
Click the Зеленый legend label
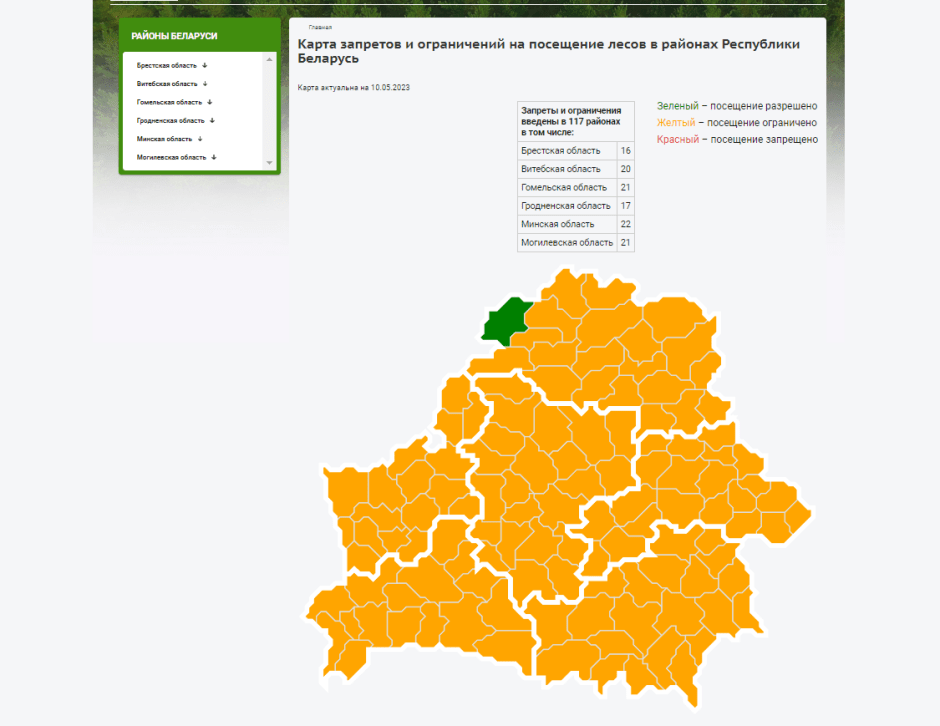(x=677, y=106)
